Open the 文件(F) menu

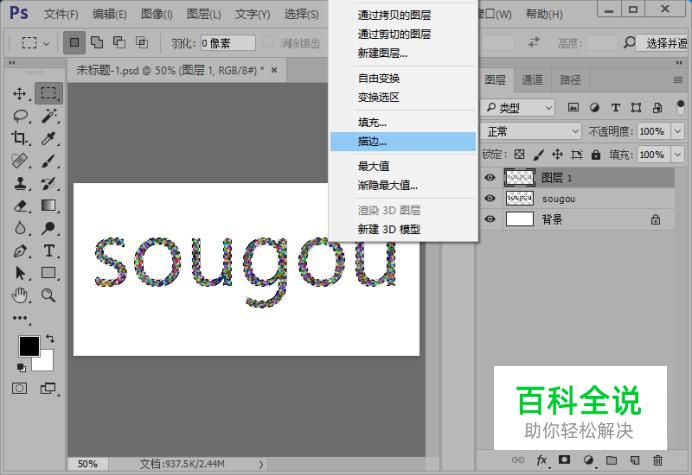click(x=61, y=14)
